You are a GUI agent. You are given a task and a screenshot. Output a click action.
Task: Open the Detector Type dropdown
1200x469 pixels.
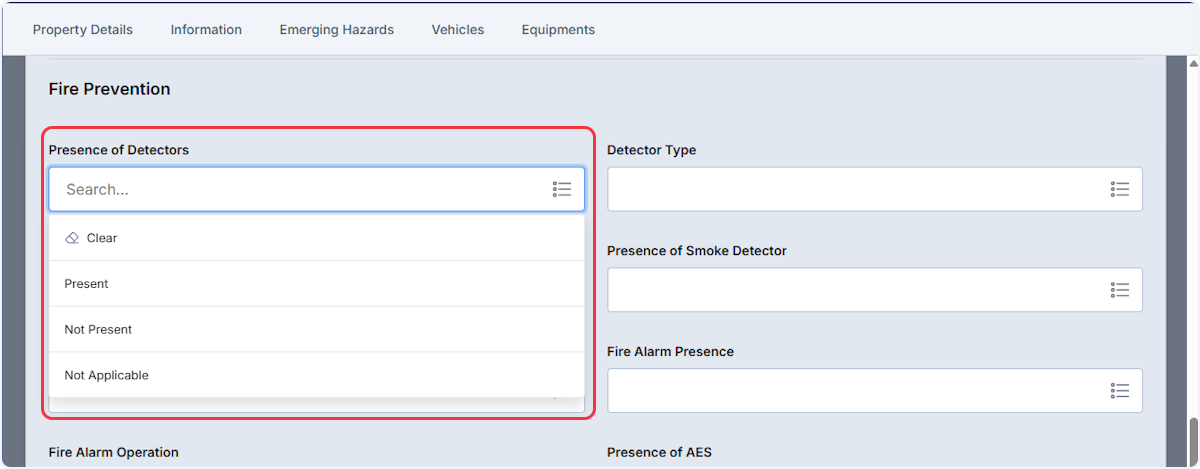click(x=875, y=189)
